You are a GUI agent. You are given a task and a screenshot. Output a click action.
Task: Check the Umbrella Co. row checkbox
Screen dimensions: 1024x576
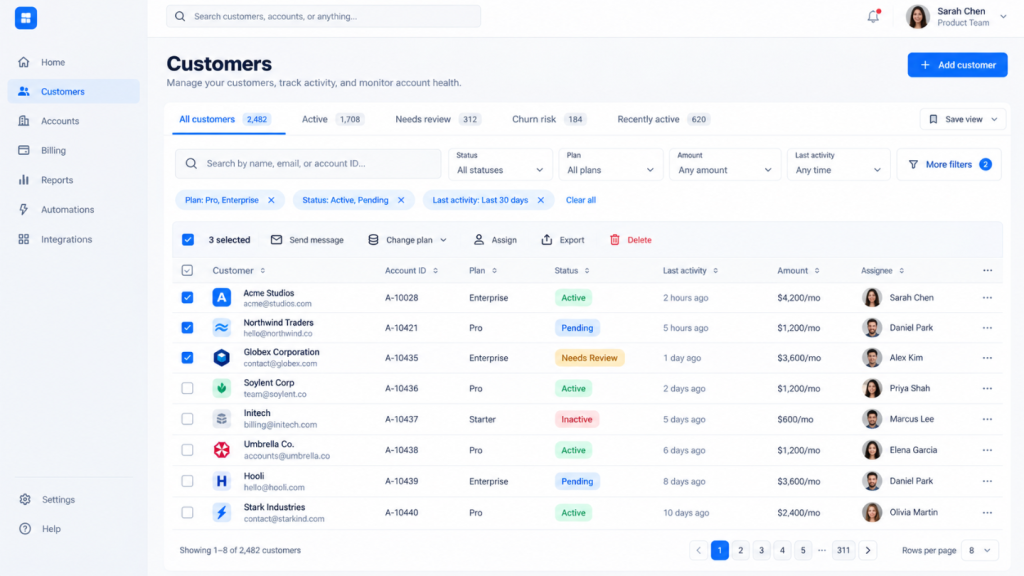click(187, 449)
